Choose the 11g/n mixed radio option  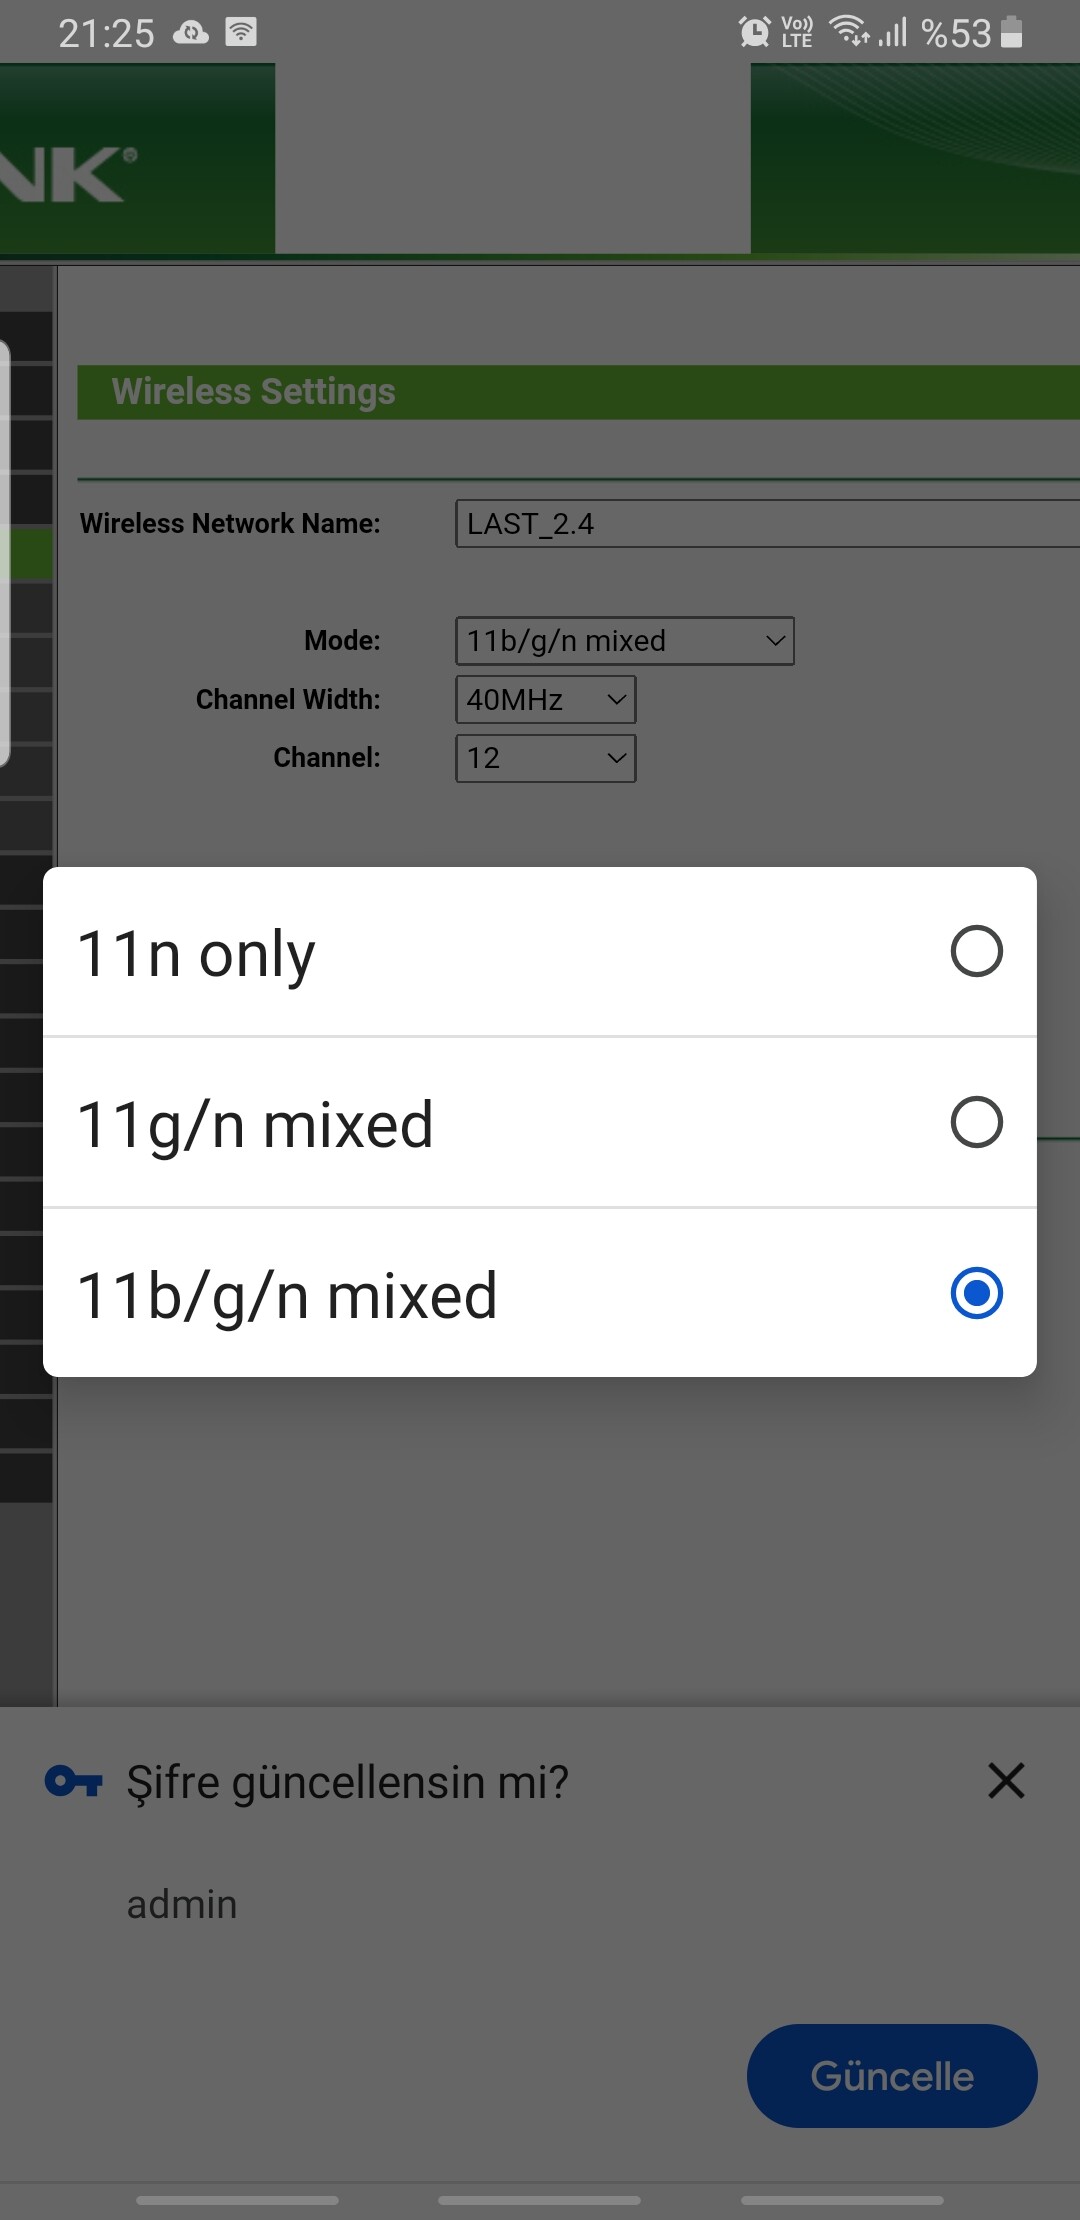976,1122
